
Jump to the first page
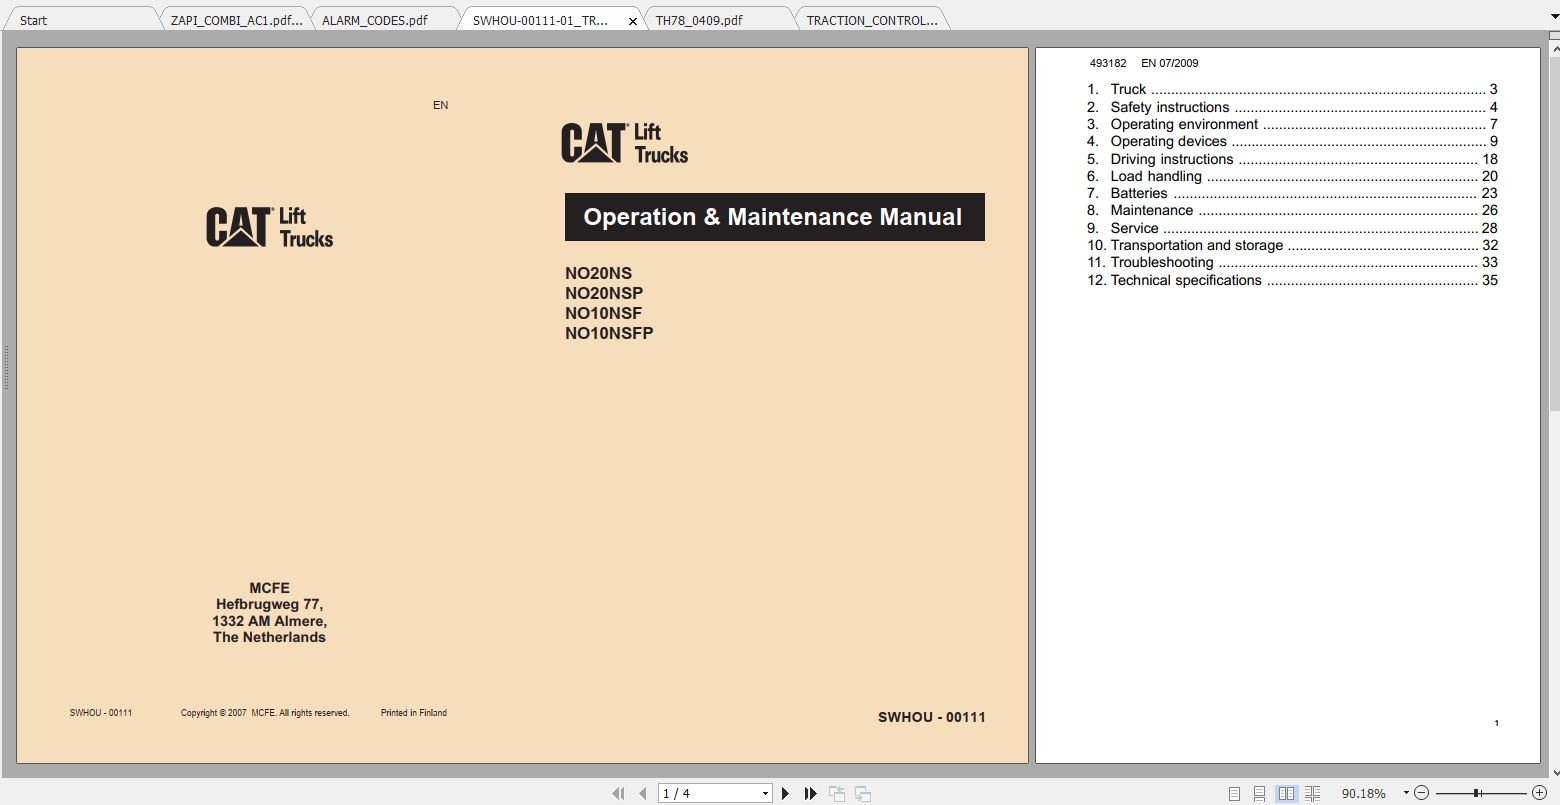coord(618,792)
